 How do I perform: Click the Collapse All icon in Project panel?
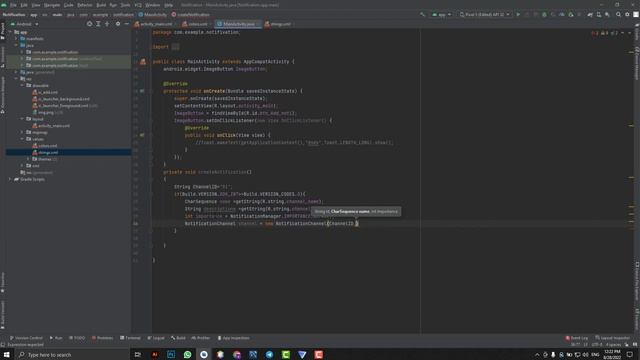click(x=107, y=24)
